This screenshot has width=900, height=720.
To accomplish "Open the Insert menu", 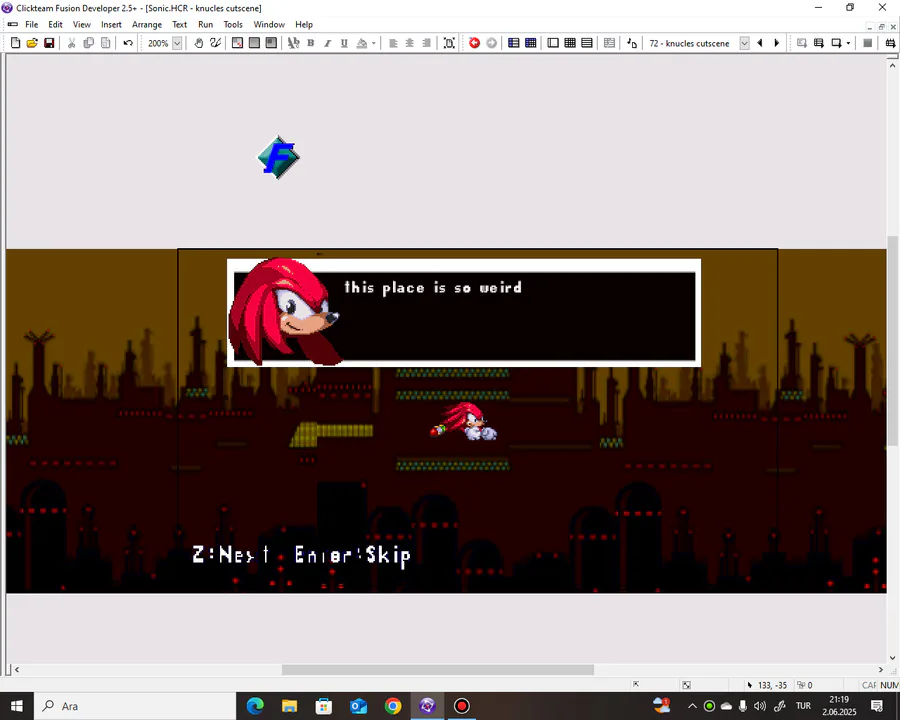I will [x=111, y=25].
